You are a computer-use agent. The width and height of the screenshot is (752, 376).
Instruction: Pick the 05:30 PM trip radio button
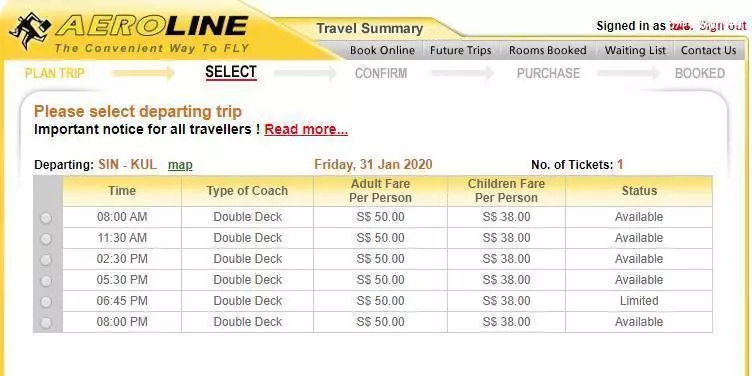(46, 281)
